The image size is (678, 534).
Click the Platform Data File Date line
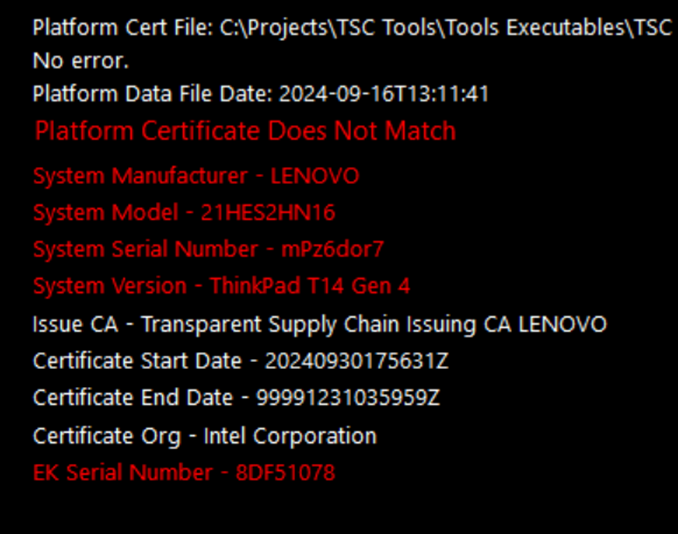(261, 94)
